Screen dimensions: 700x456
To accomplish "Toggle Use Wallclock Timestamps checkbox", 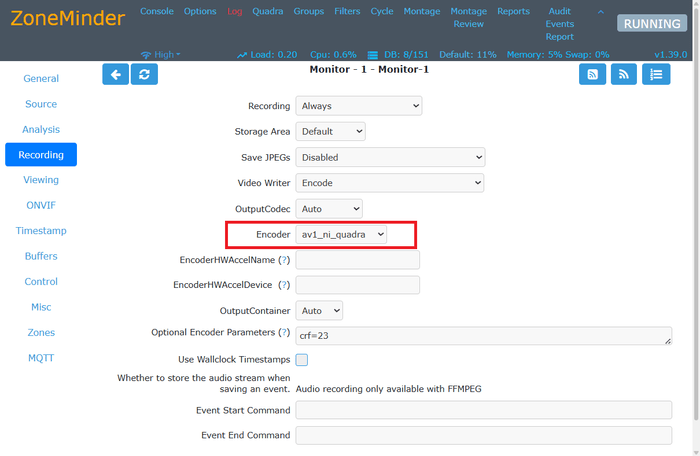I will click(x=302, y=360).
